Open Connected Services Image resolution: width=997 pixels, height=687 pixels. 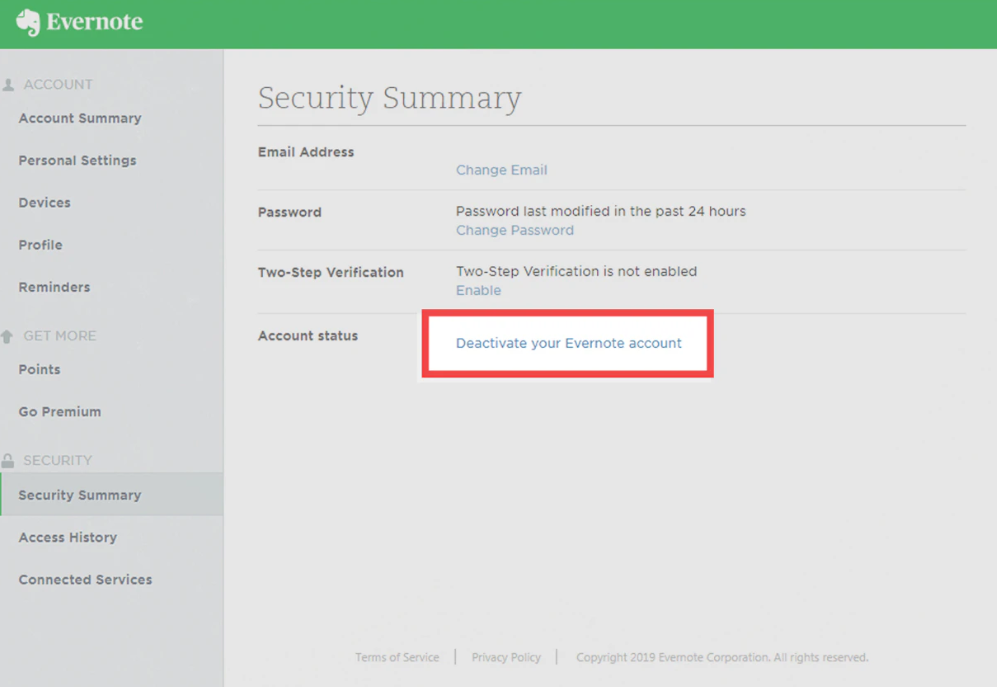click(85, 579)
